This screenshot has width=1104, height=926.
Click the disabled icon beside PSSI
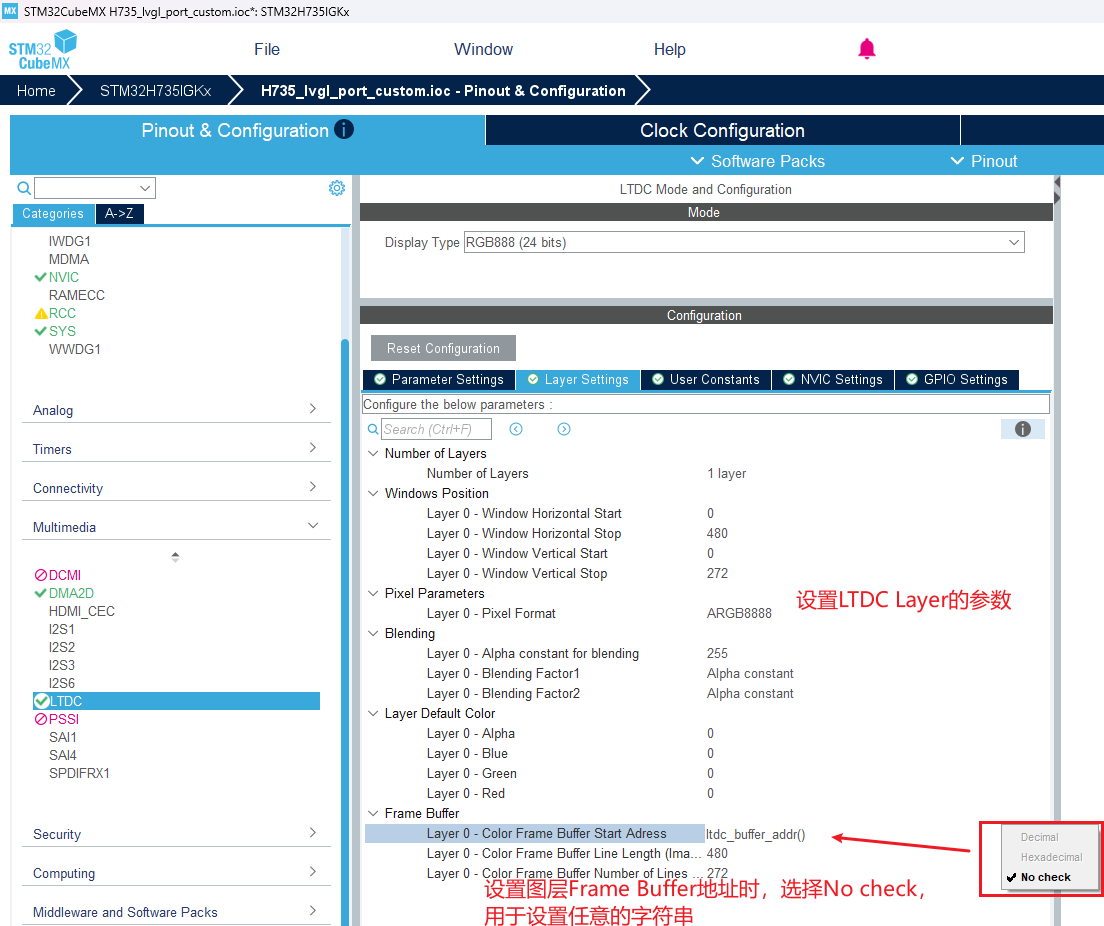click(x=41, y=719)
